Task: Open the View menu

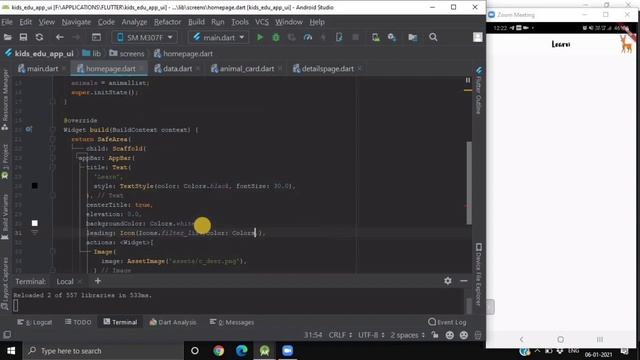Action: click(x=47, y=22)
